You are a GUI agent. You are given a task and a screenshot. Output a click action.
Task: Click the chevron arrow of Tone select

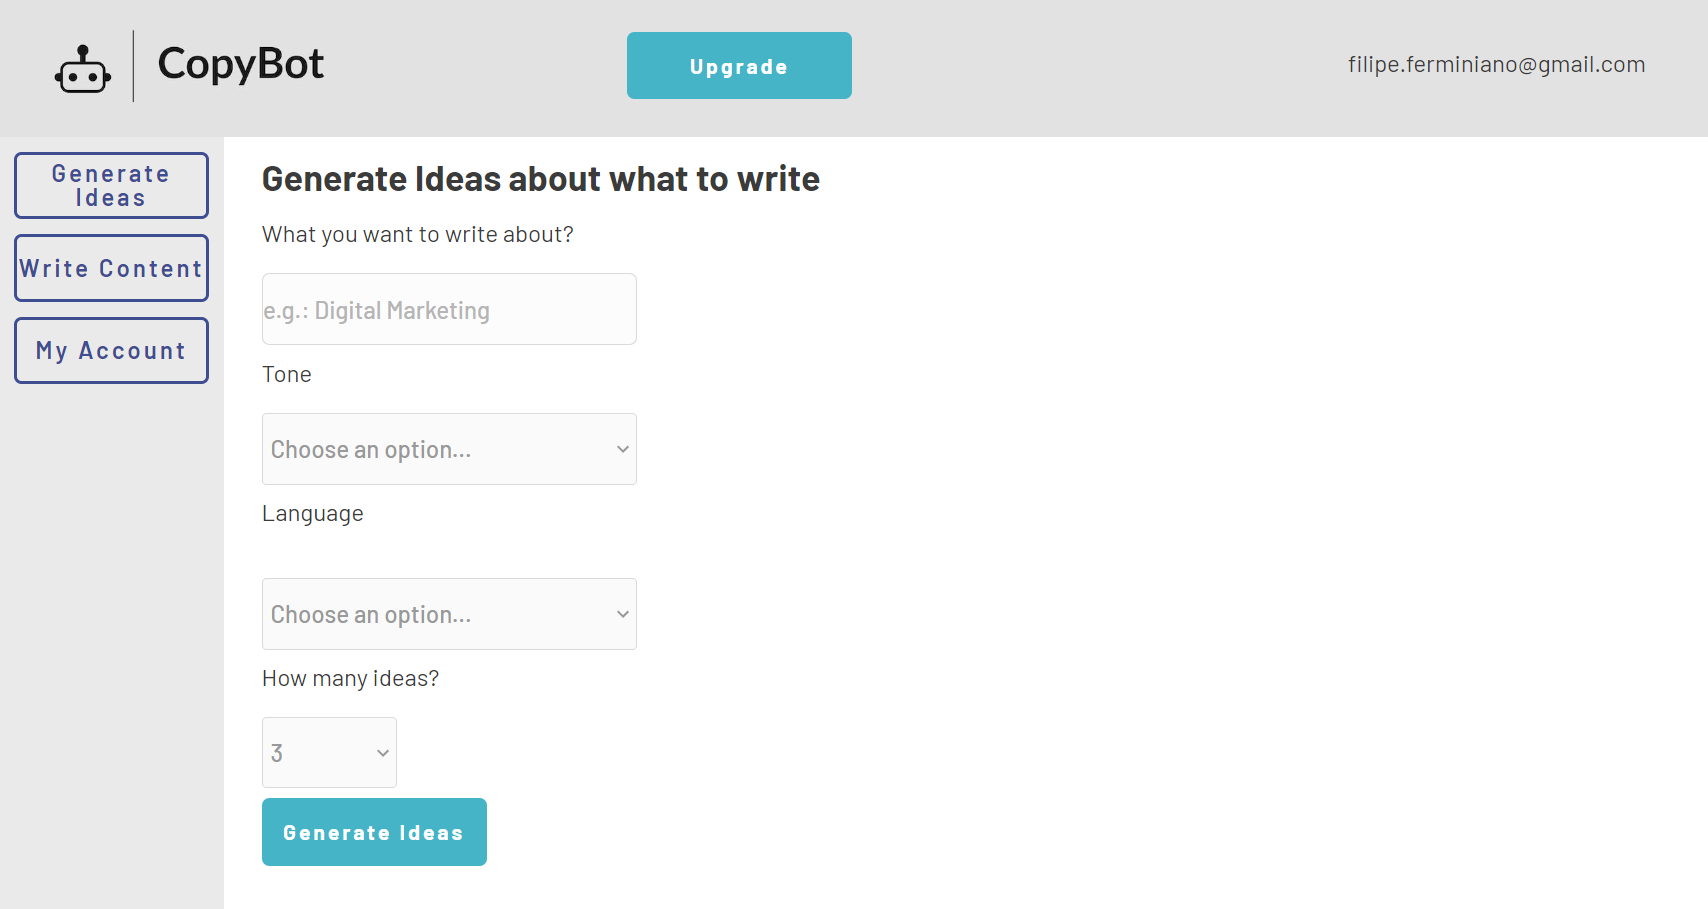[622, 449]
